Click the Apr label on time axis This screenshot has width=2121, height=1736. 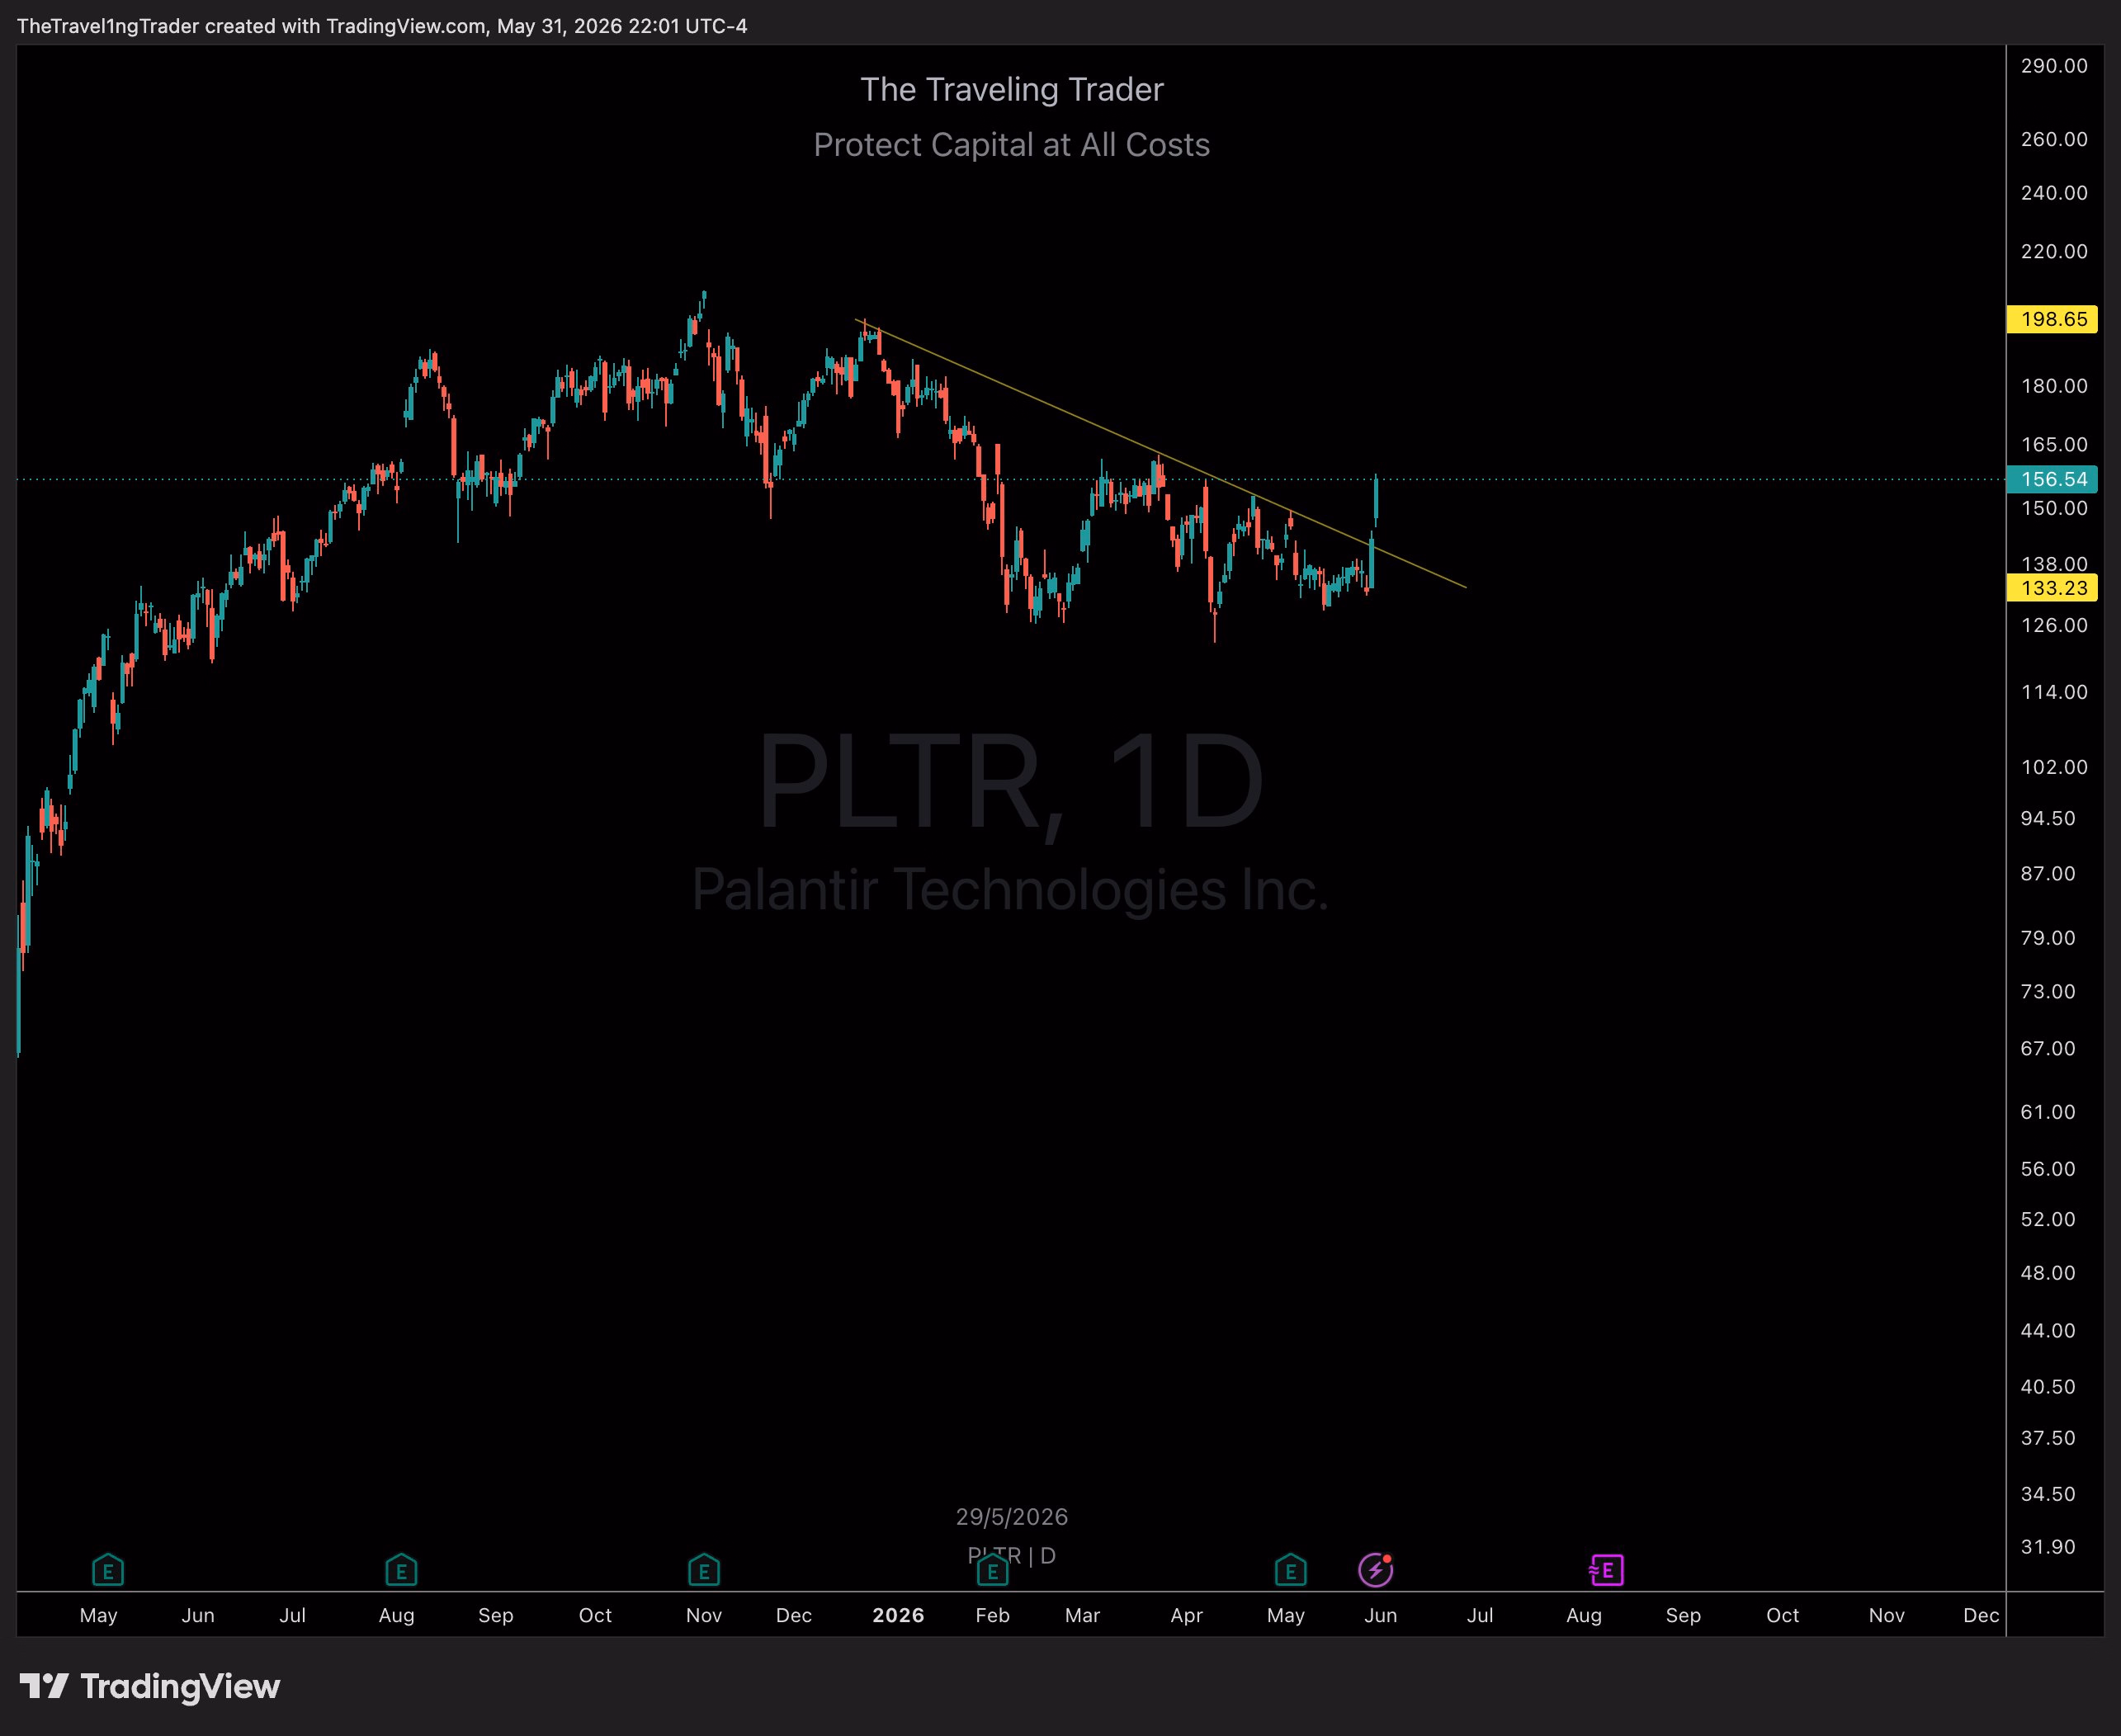[x=1186, y=1615]
